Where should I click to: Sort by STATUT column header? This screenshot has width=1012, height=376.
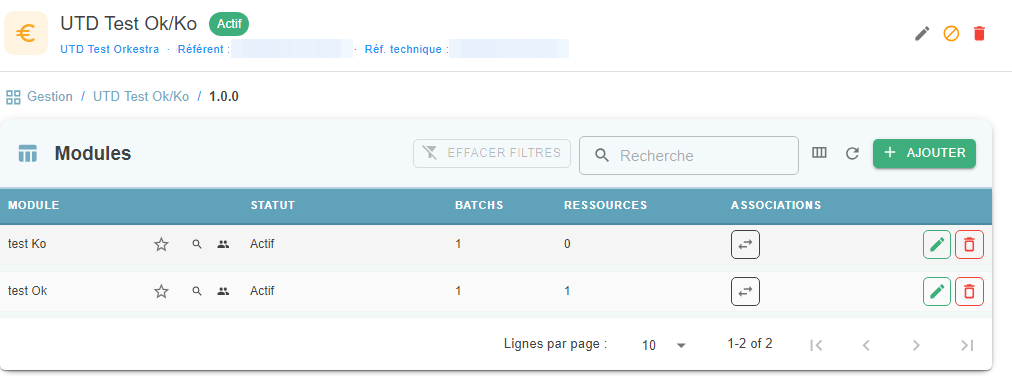click(272, 205)
